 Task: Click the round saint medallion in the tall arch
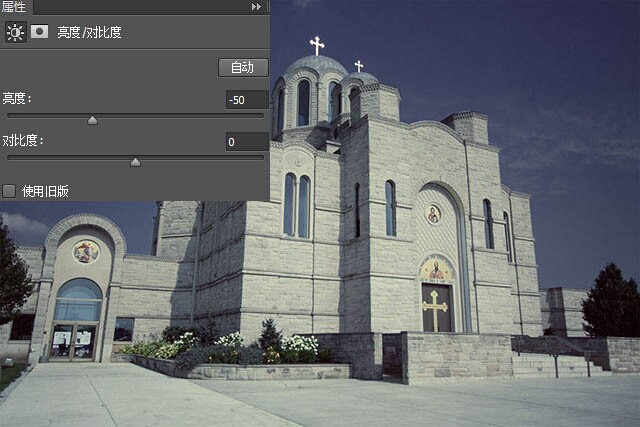coord(433,215)
